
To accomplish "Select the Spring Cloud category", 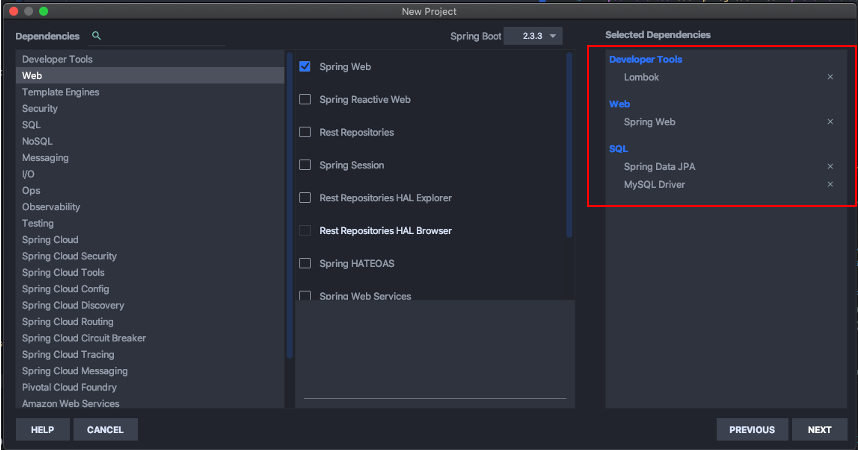I will [150, 240].
